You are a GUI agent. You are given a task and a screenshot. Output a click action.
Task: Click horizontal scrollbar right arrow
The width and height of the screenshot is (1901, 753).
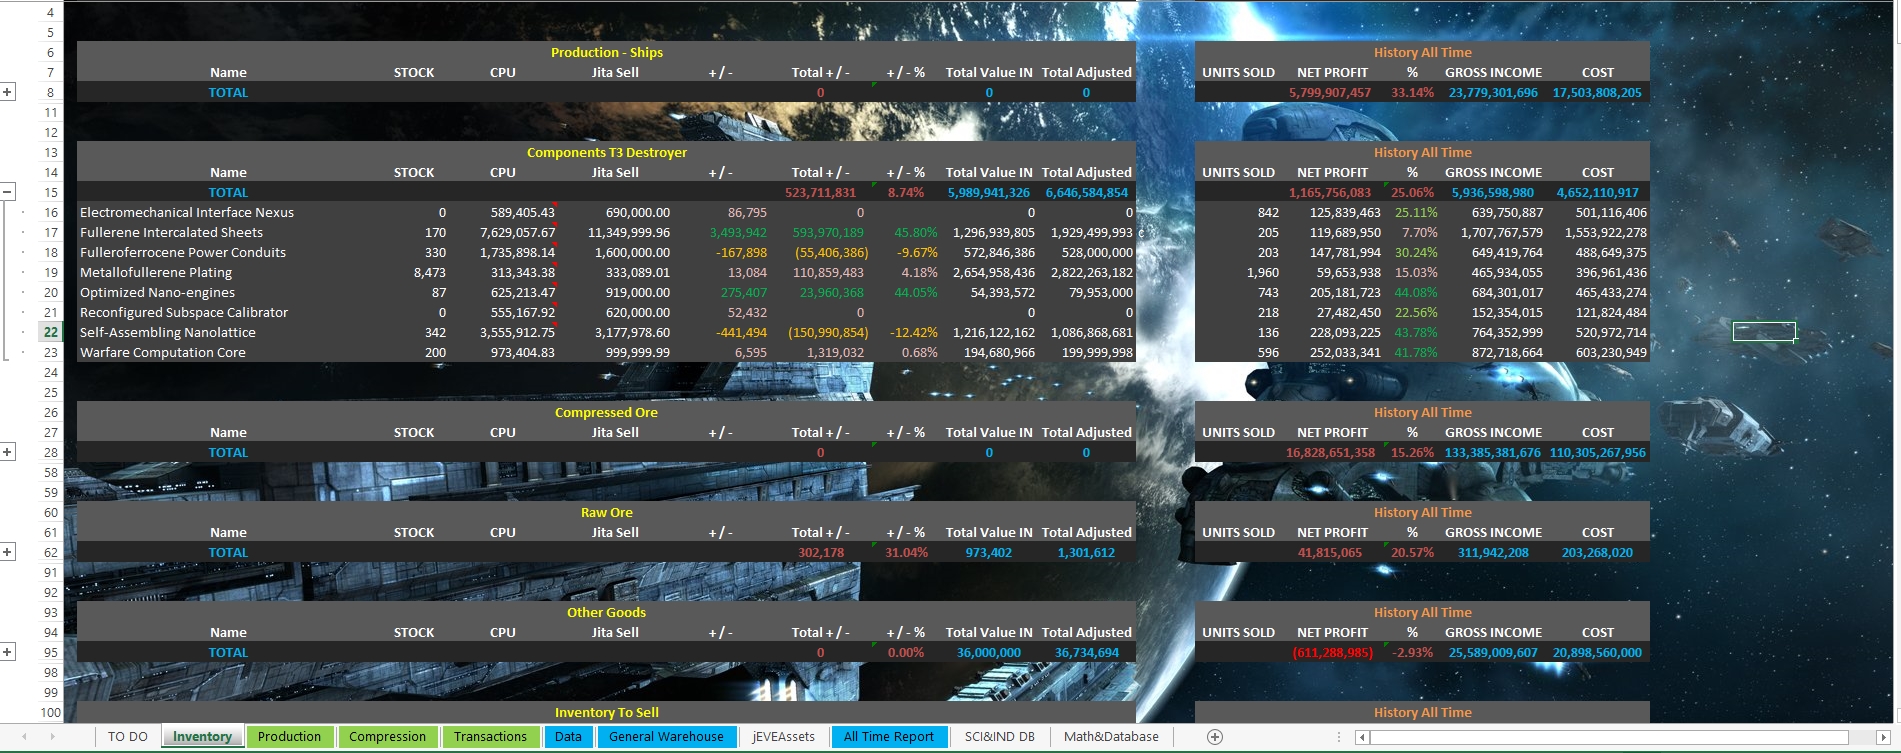1884,737
